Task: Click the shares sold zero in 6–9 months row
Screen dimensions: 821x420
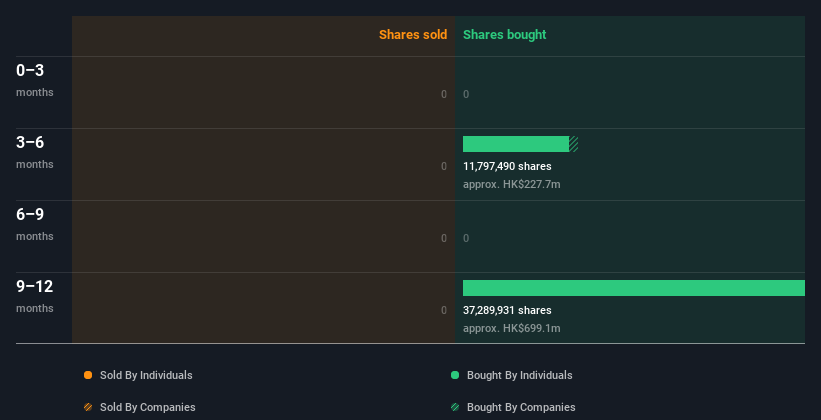Action: (444, 238)
